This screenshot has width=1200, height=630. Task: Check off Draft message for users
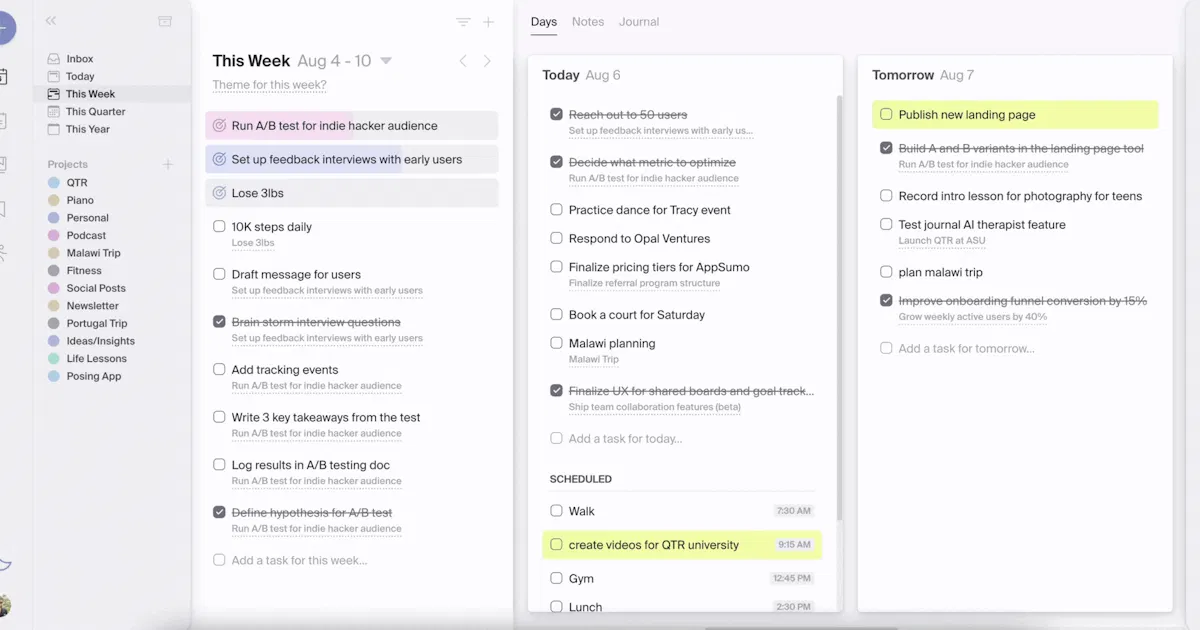(219, 274)
